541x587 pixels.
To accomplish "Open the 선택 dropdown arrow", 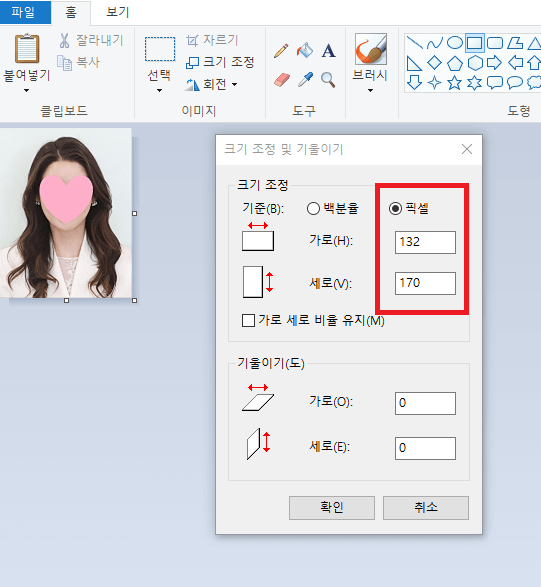I will (x=159, y=91).
